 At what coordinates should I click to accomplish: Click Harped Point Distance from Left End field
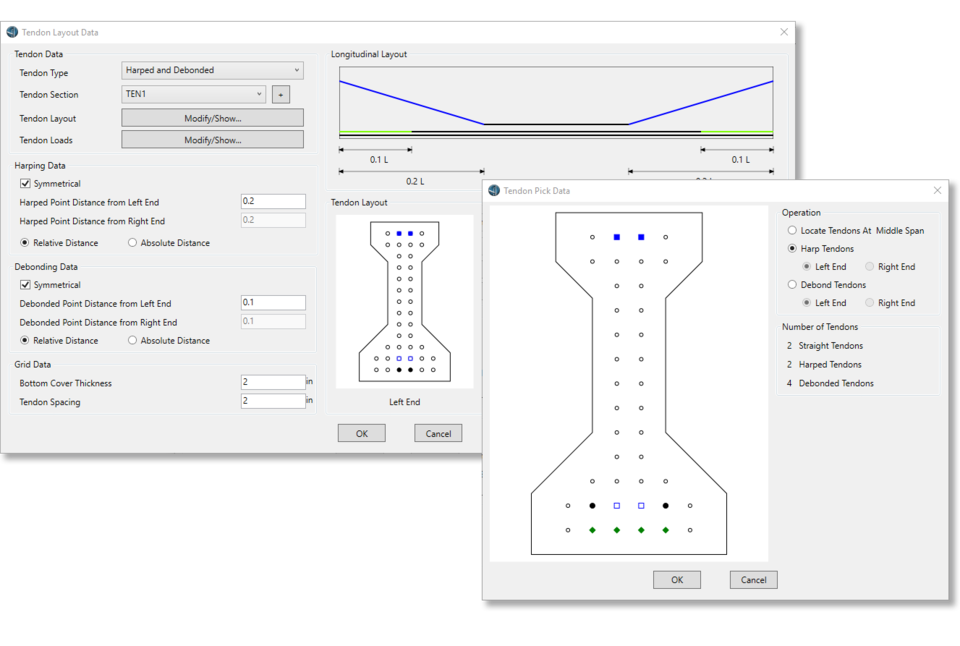point(273,202)
